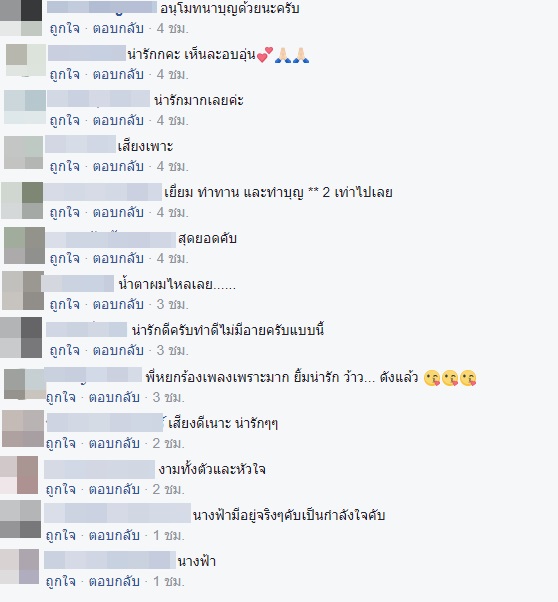
Task: Reply to the comment 'สุดยอดคับ'
Action: 118,258
